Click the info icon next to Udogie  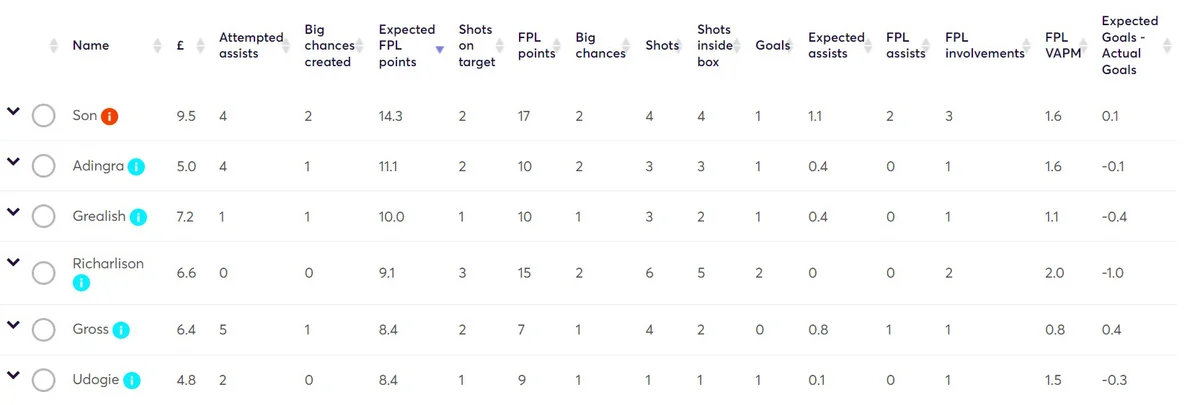click(132, 380)
